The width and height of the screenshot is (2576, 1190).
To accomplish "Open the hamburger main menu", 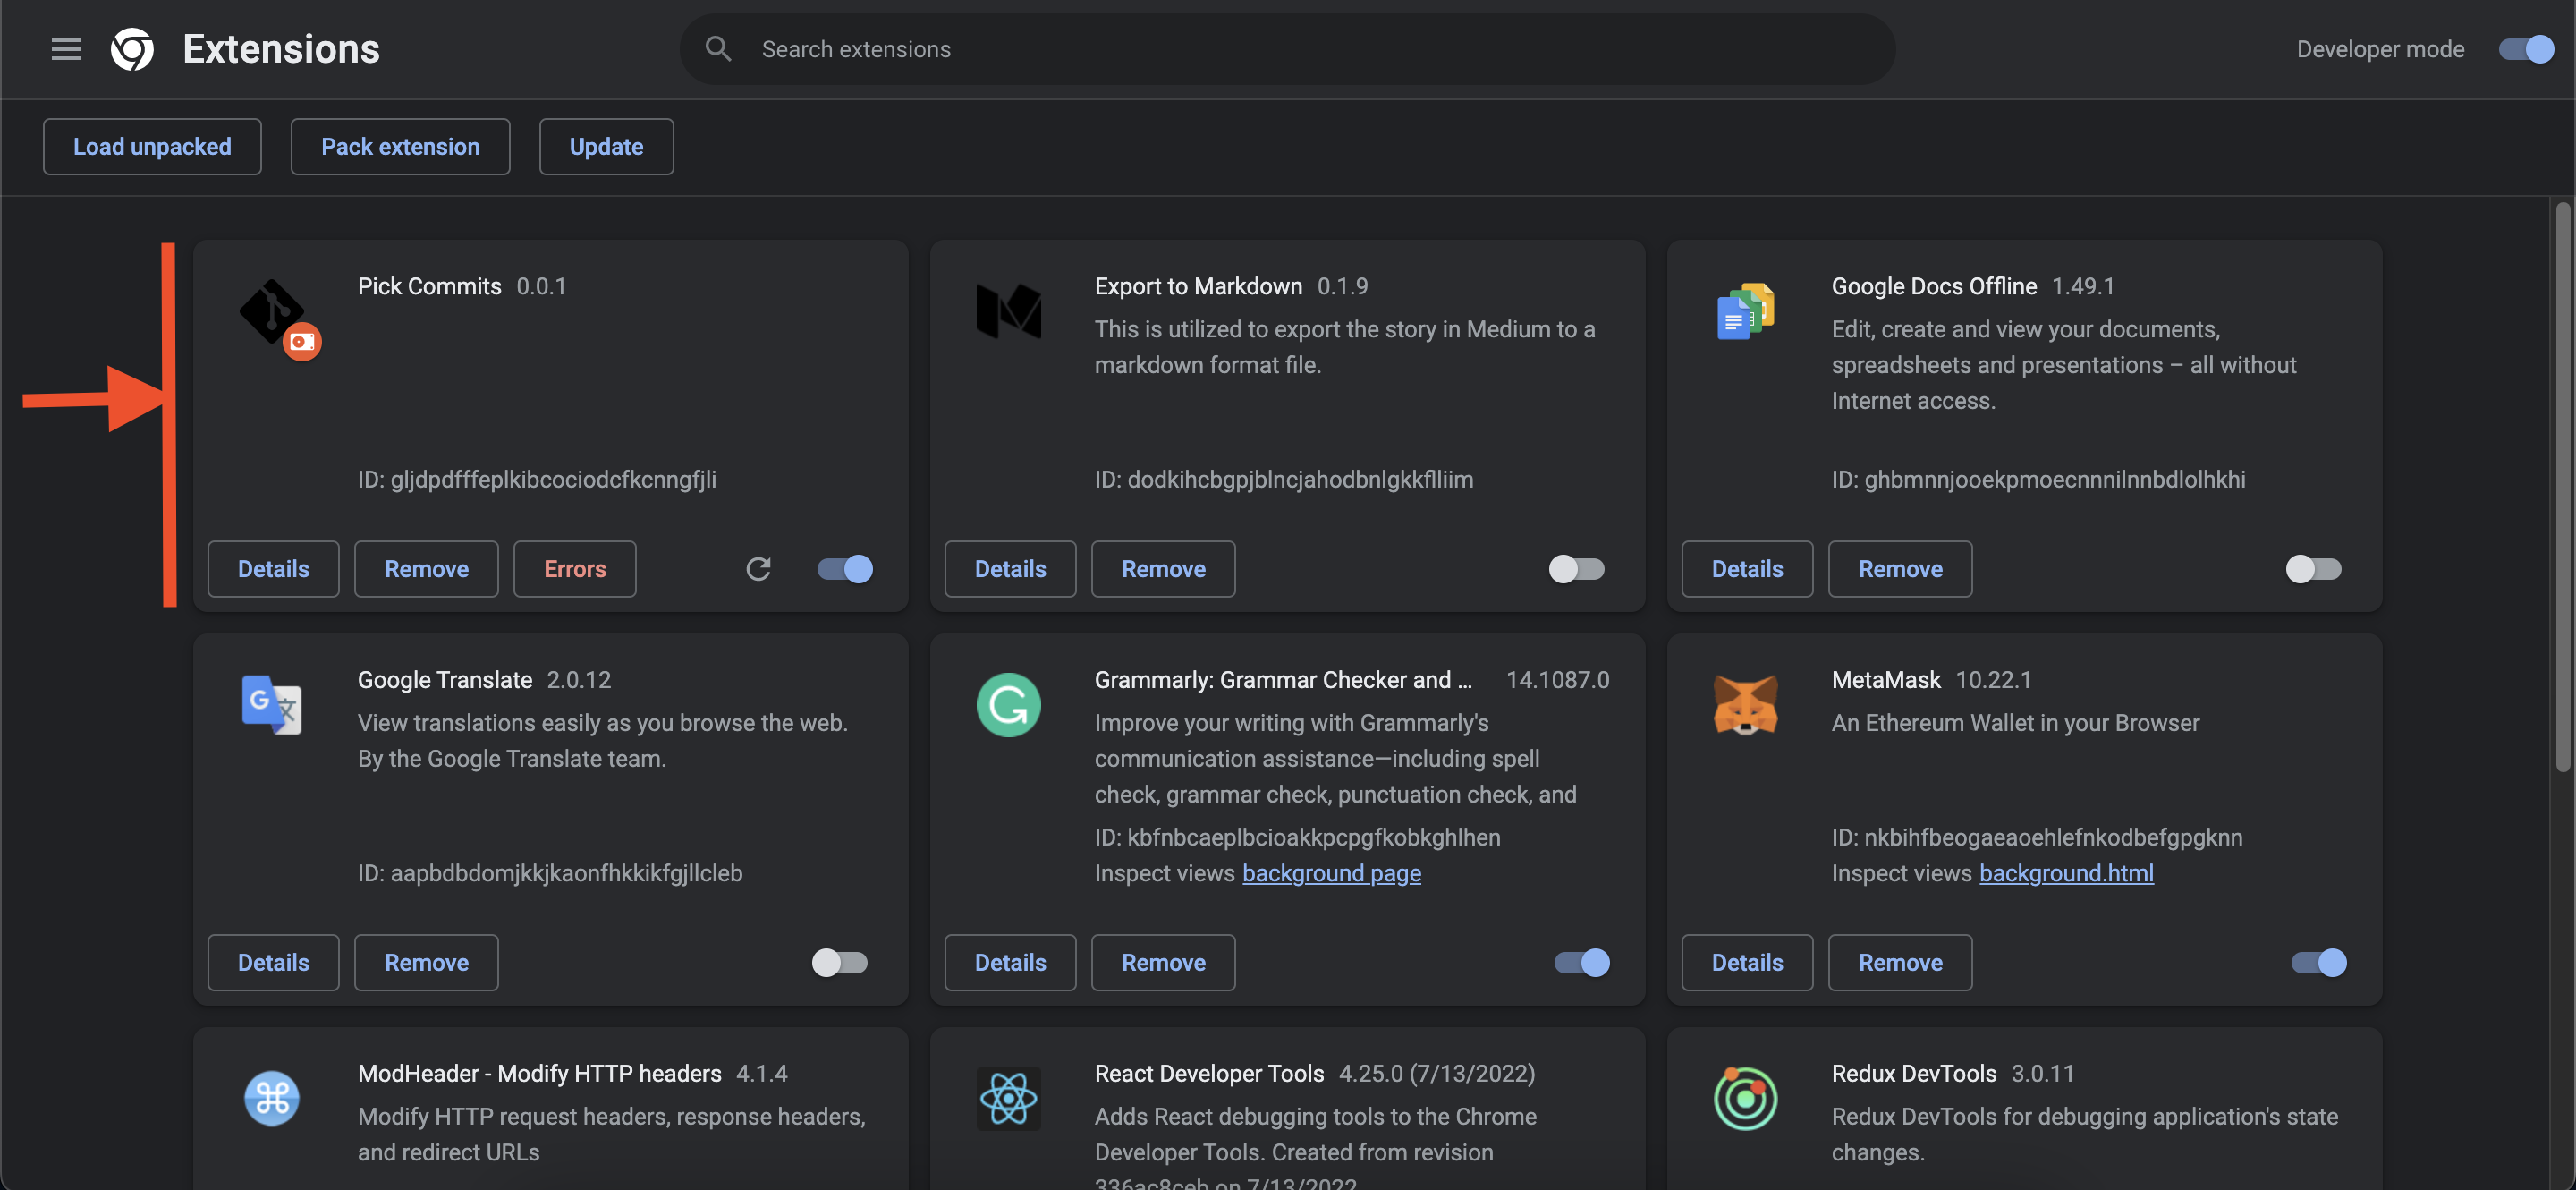I will [66, 49].
